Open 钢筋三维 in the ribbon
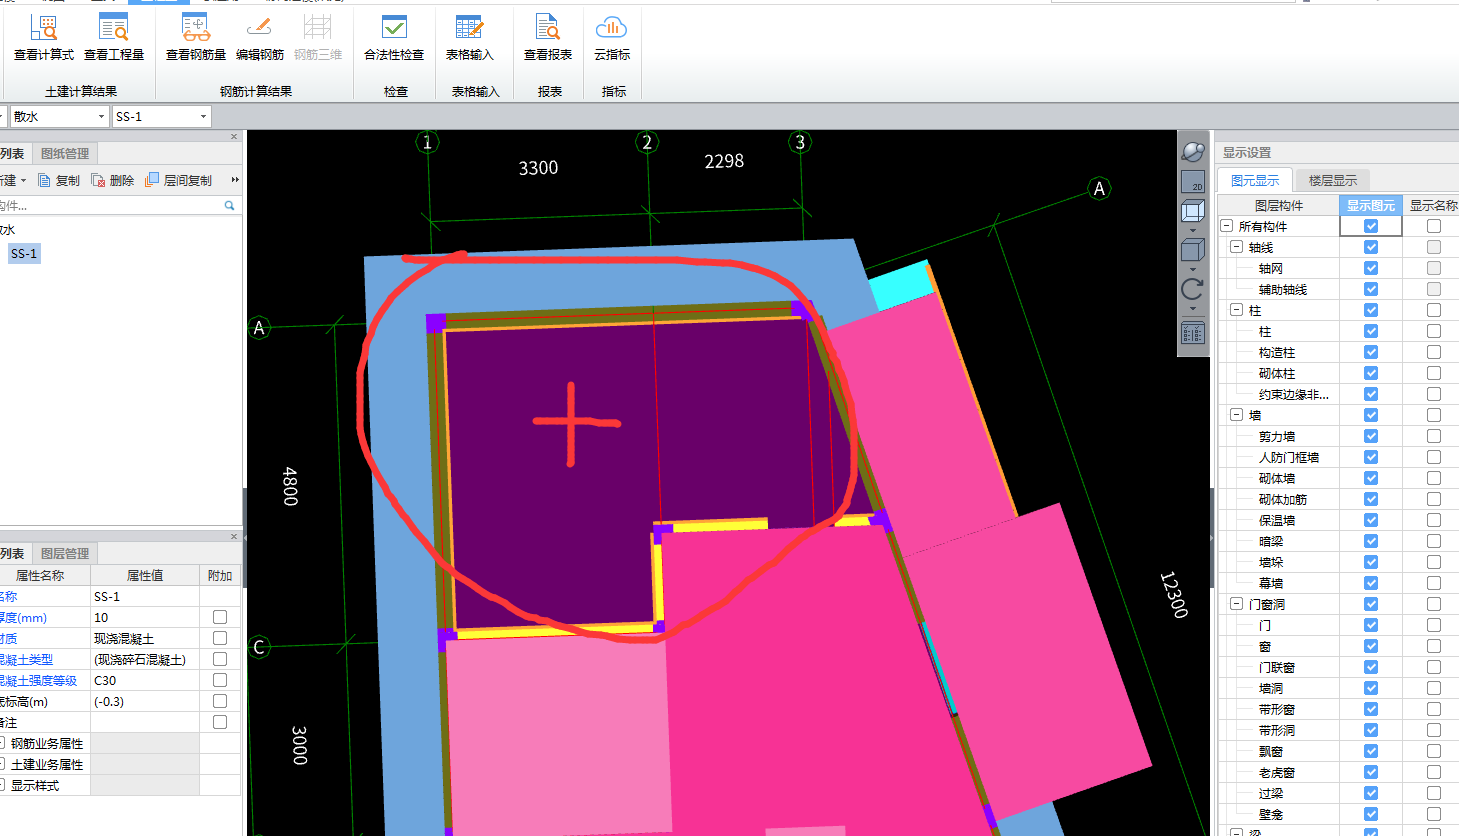This screenshot has height=836, width=1459. pyautogui.click(x=318, y=38)
